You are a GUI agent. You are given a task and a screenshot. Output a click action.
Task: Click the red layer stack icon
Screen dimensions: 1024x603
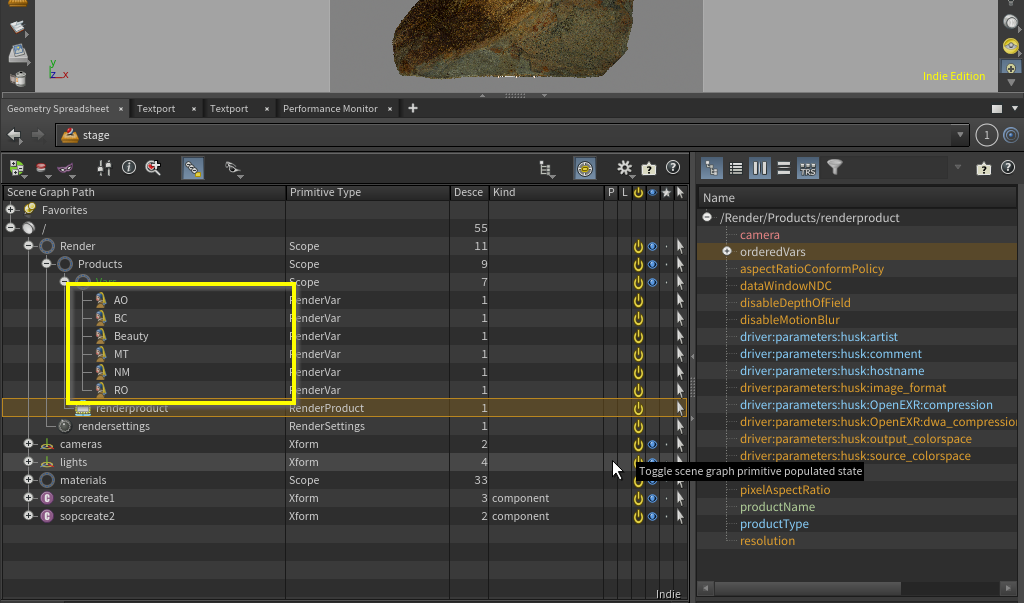[42, 169]
